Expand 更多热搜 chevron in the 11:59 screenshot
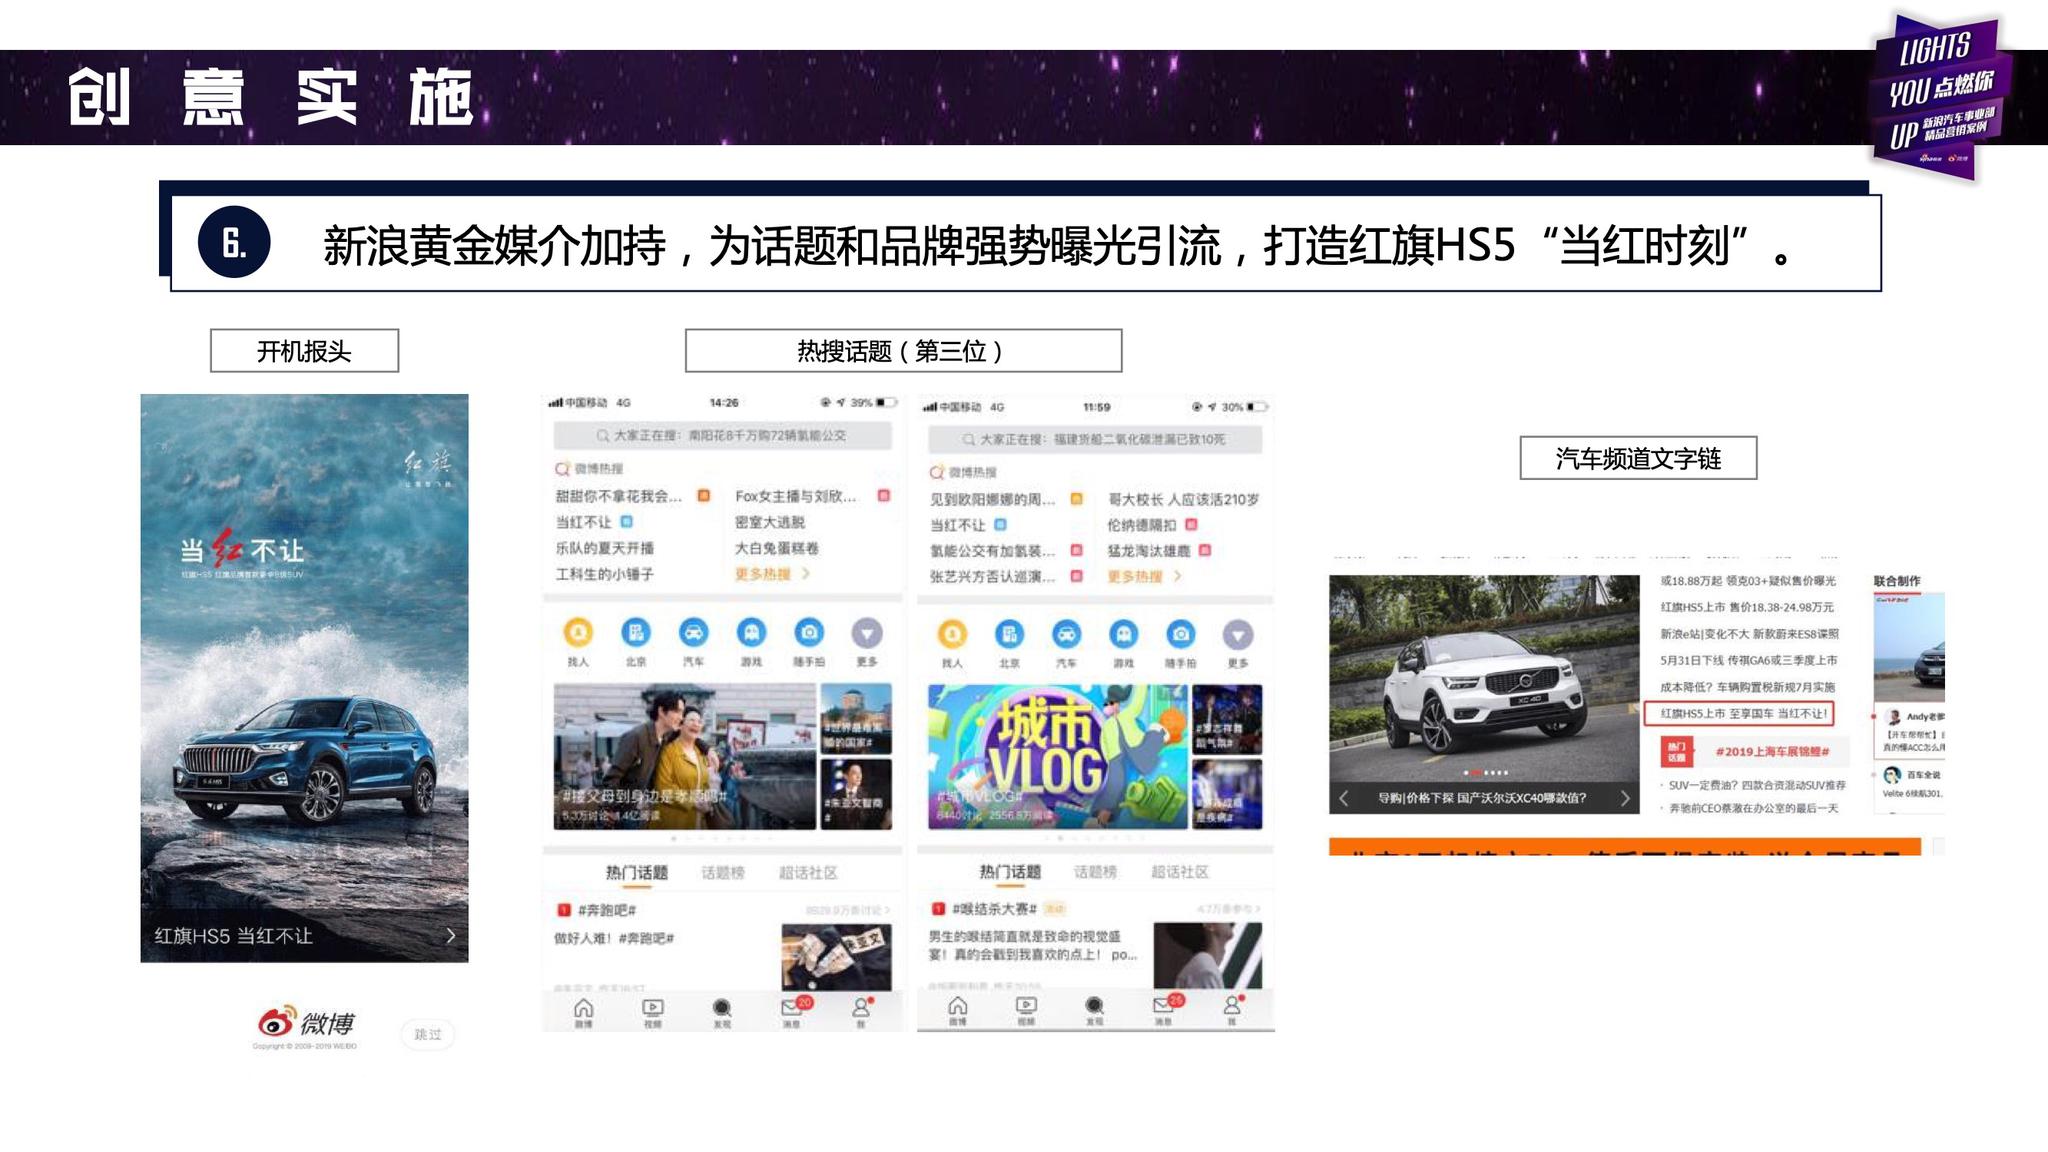This screenshot has width=2048, height=1152. (1177, 576)
